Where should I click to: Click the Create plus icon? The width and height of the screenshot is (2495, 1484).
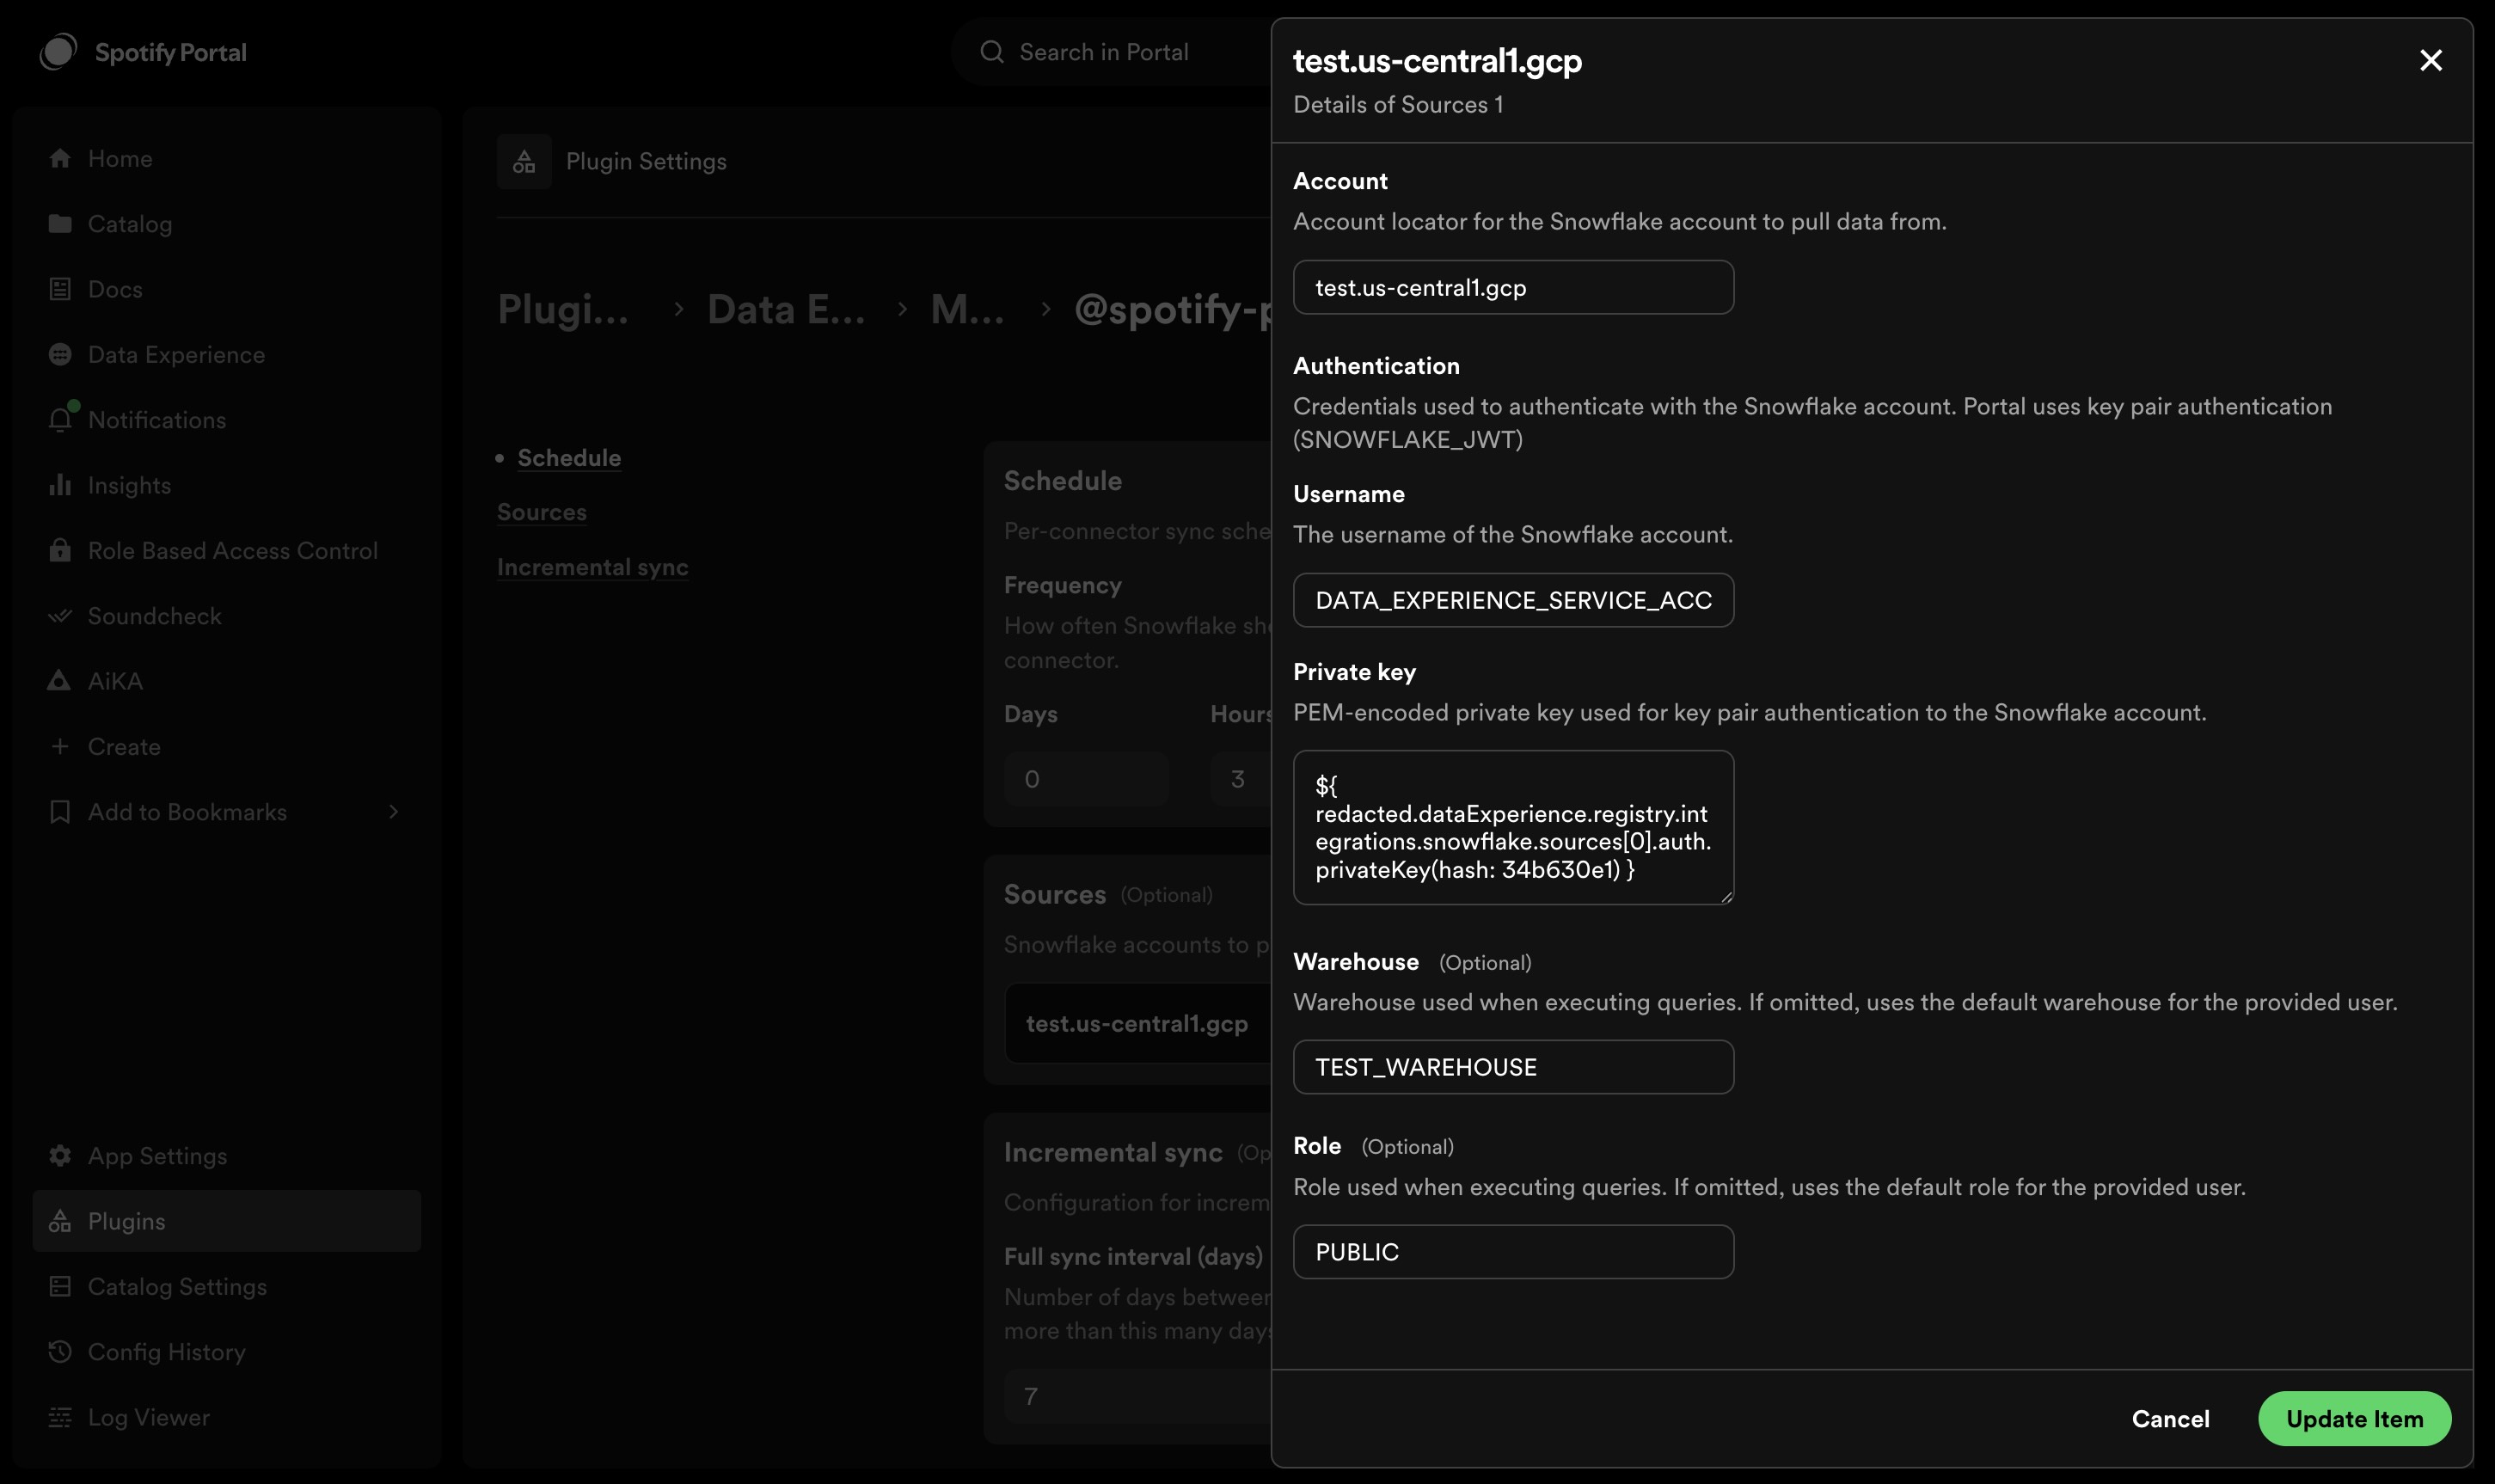tap(60, 746)
